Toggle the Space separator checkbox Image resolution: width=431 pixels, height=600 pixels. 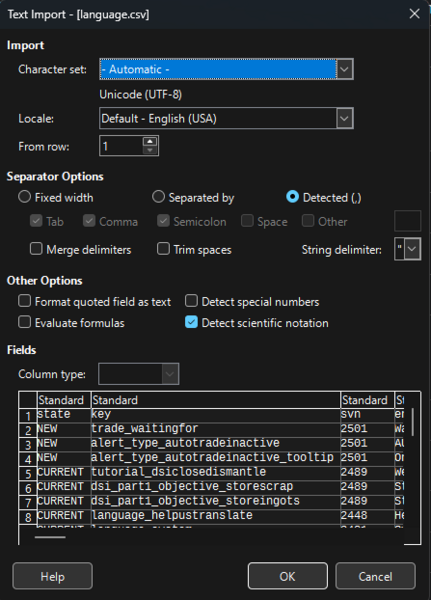coord(247,221)
